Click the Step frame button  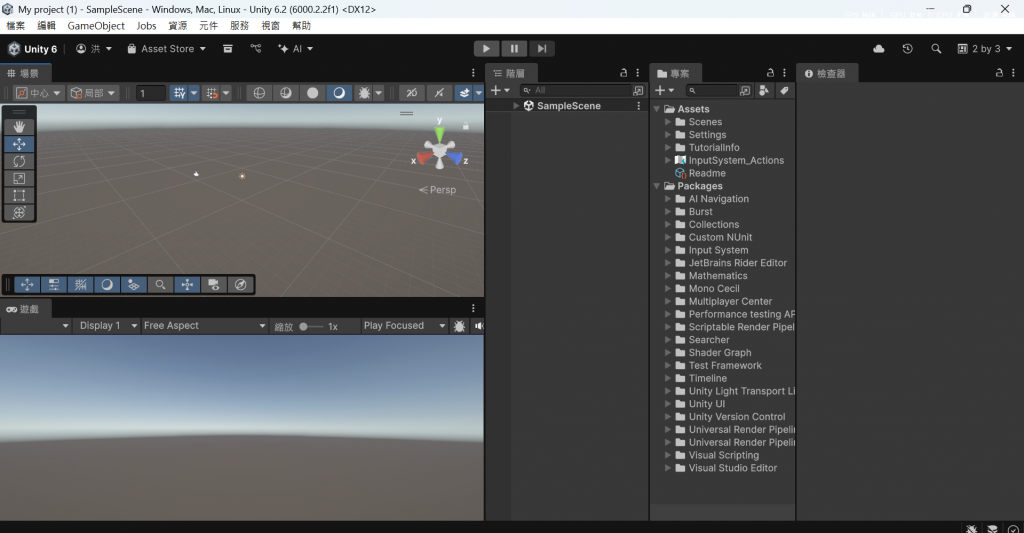[x=541, y=49]
